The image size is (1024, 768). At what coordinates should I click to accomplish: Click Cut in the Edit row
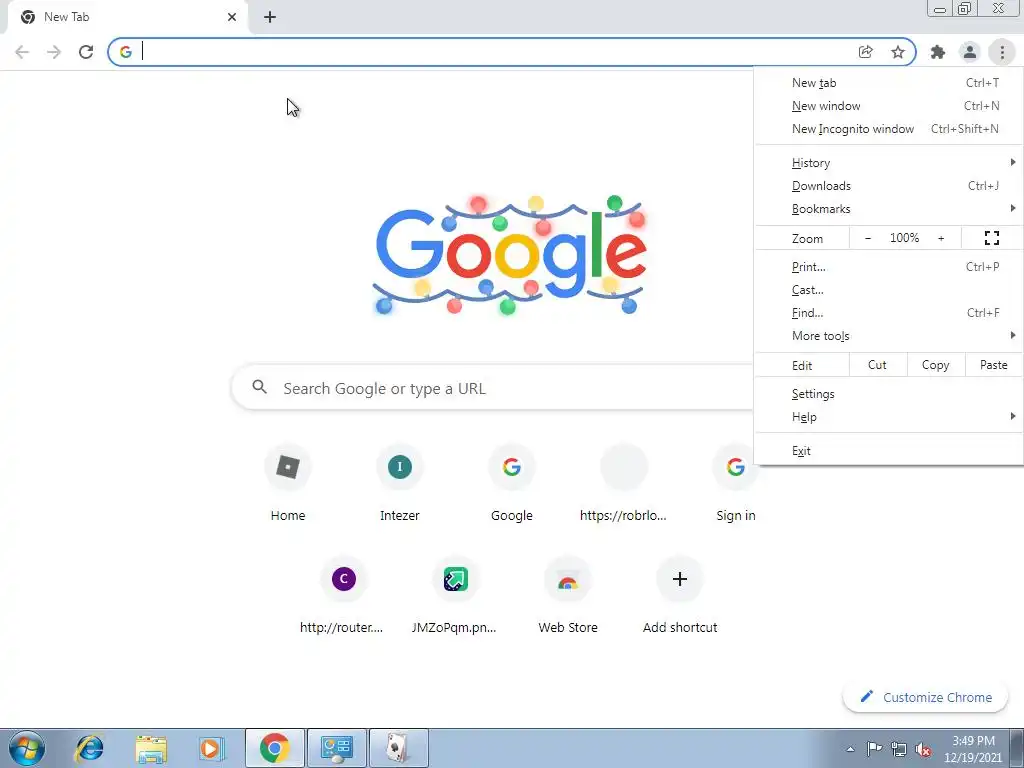[878, 365]
